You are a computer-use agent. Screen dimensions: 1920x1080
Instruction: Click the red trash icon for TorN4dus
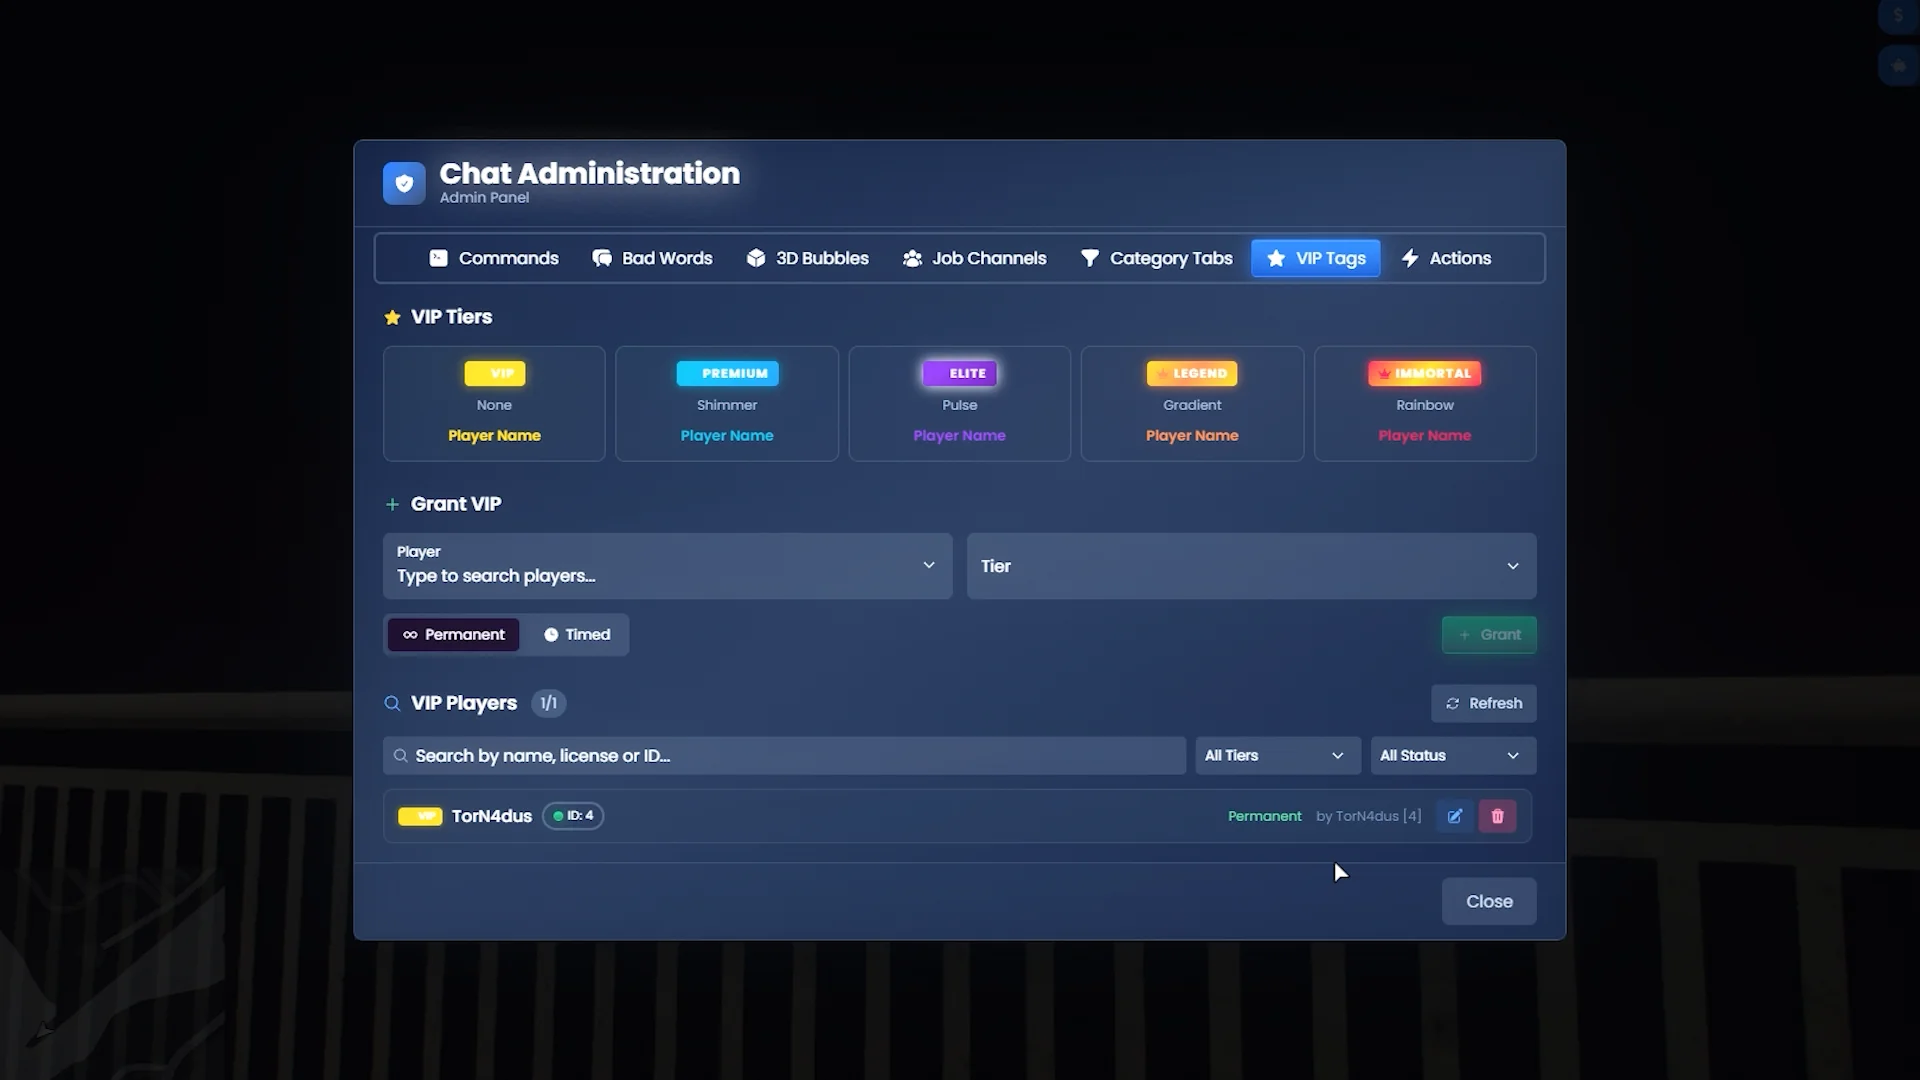tap(1497, 816)
